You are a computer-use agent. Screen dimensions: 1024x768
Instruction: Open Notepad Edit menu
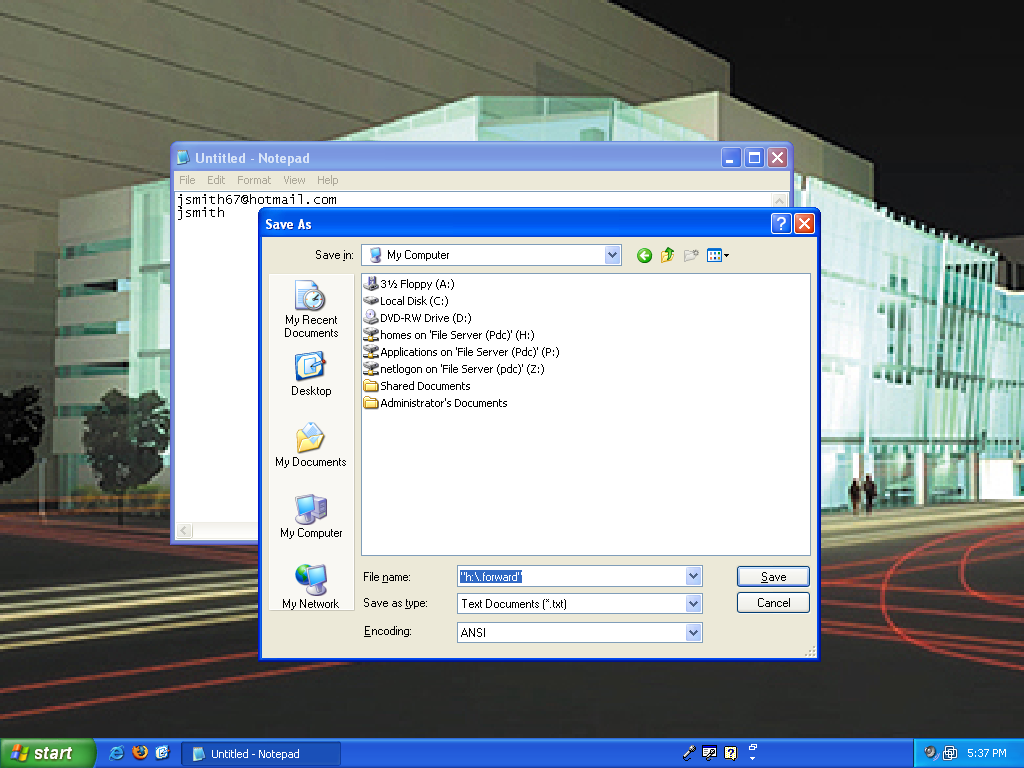(216, 180)
